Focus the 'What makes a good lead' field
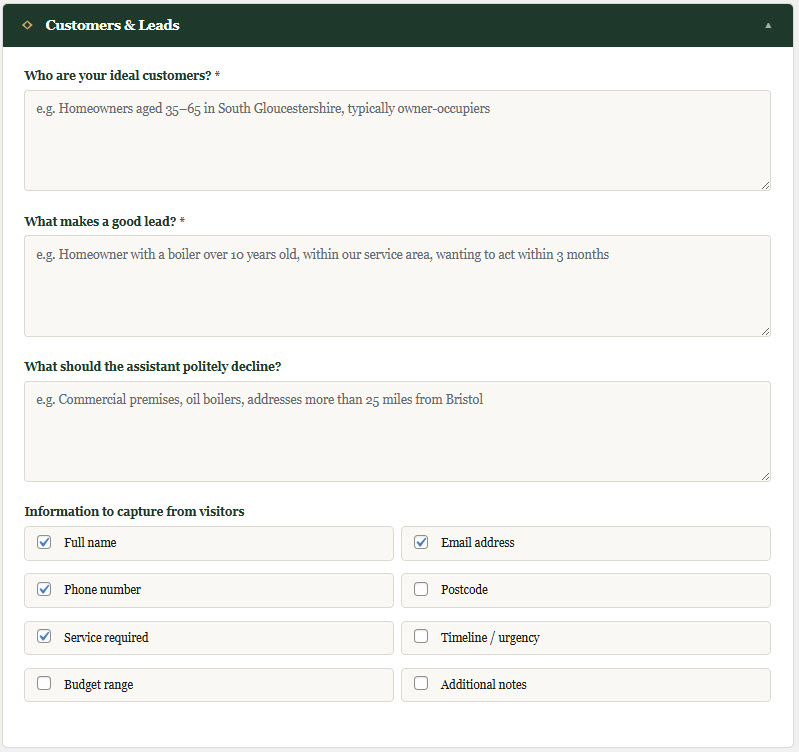 (397, 286)
